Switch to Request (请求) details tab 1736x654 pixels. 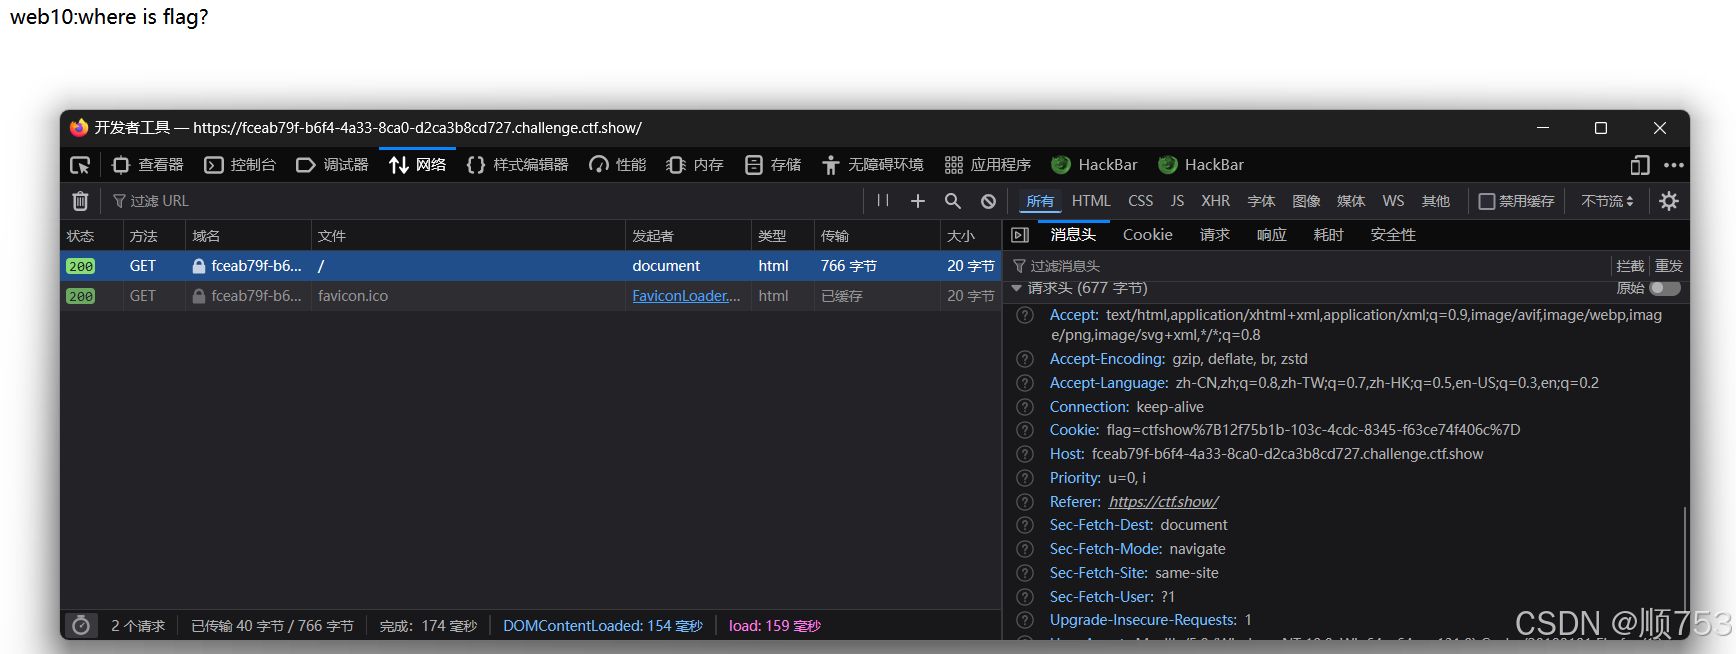1215,235
